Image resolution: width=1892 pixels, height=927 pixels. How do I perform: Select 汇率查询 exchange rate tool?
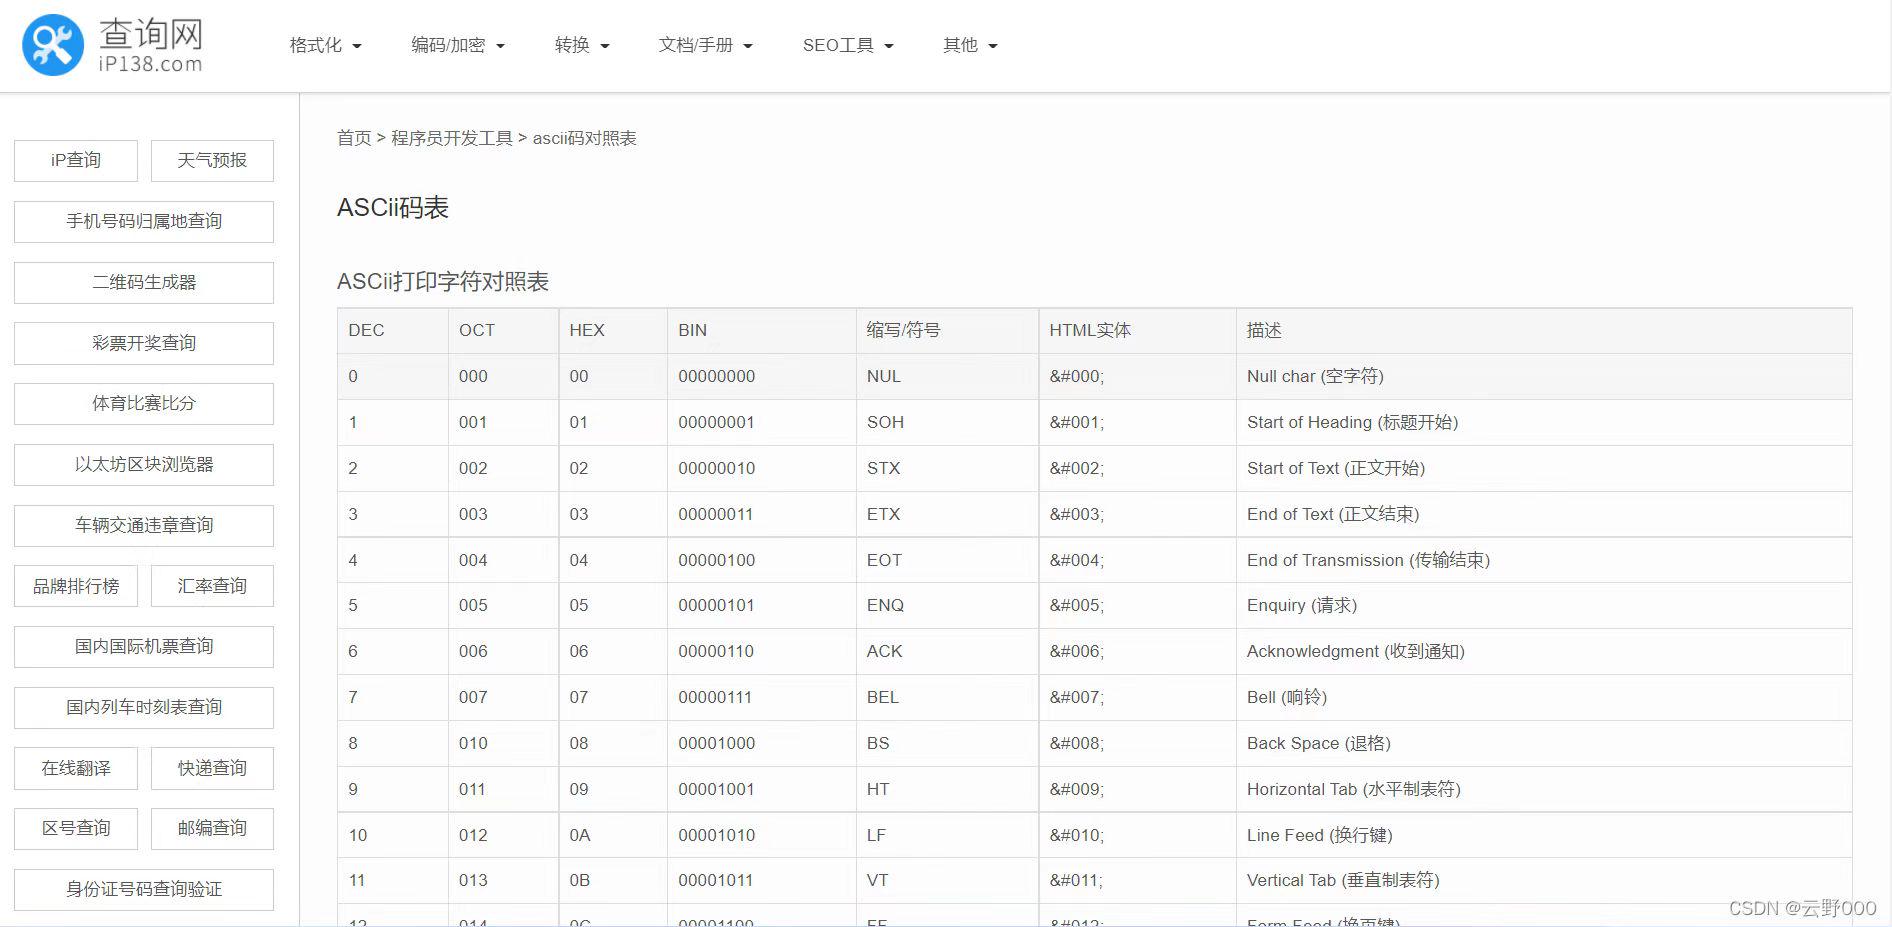212,585
